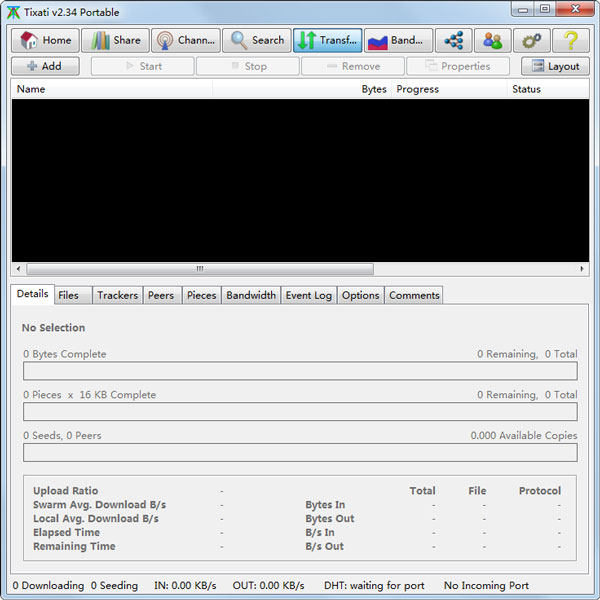Click the scrollbar left arrow
The image size is (600, 600).
click(18, 269)
